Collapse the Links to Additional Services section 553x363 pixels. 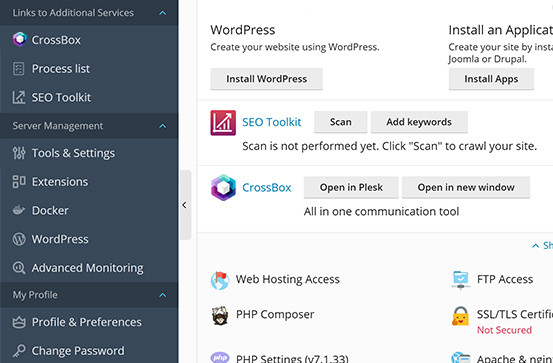tap(163, 13)
